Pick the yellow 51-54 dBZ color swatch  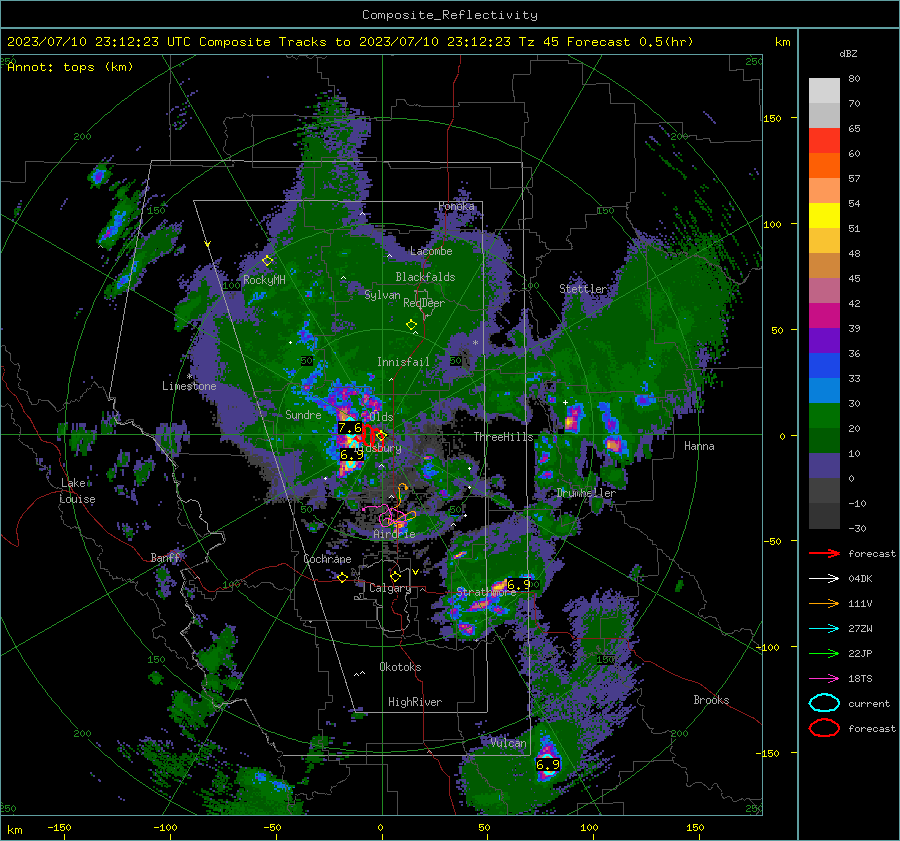[x=824, y=216]
